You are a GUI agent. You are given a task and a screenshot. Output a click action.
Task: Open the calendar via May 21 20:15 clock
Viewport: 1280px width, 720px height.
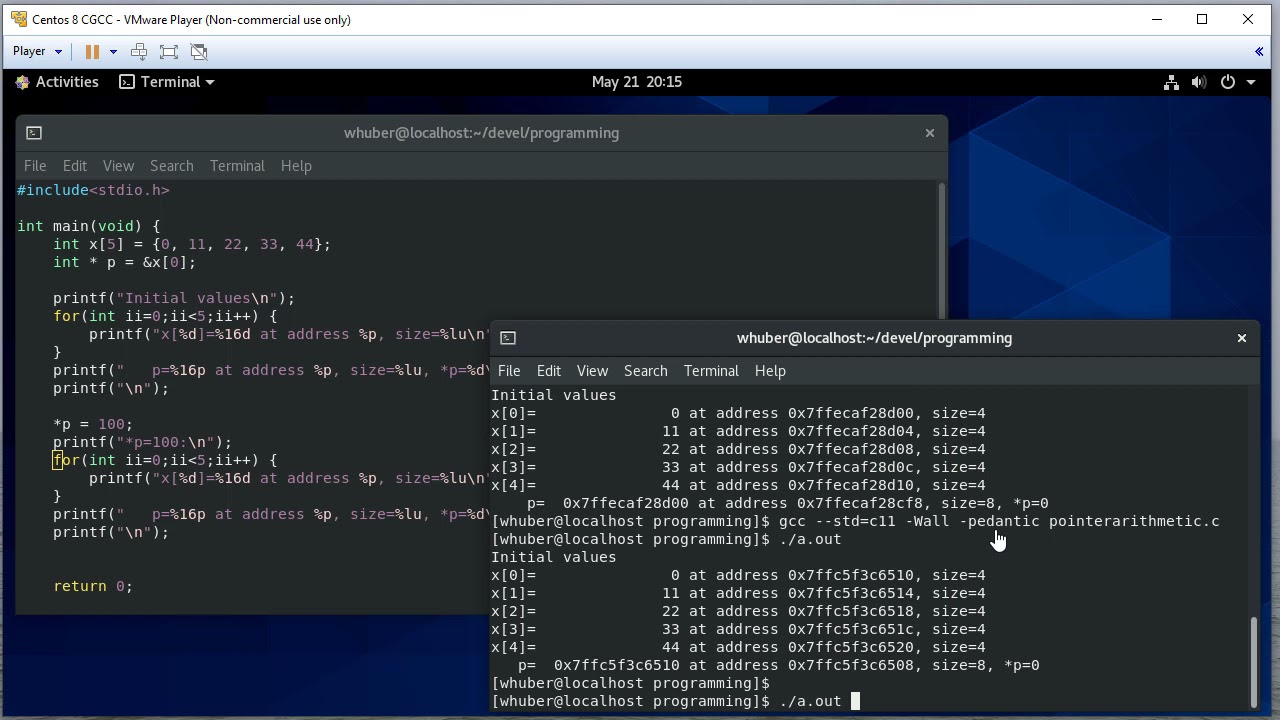point(637,82)
